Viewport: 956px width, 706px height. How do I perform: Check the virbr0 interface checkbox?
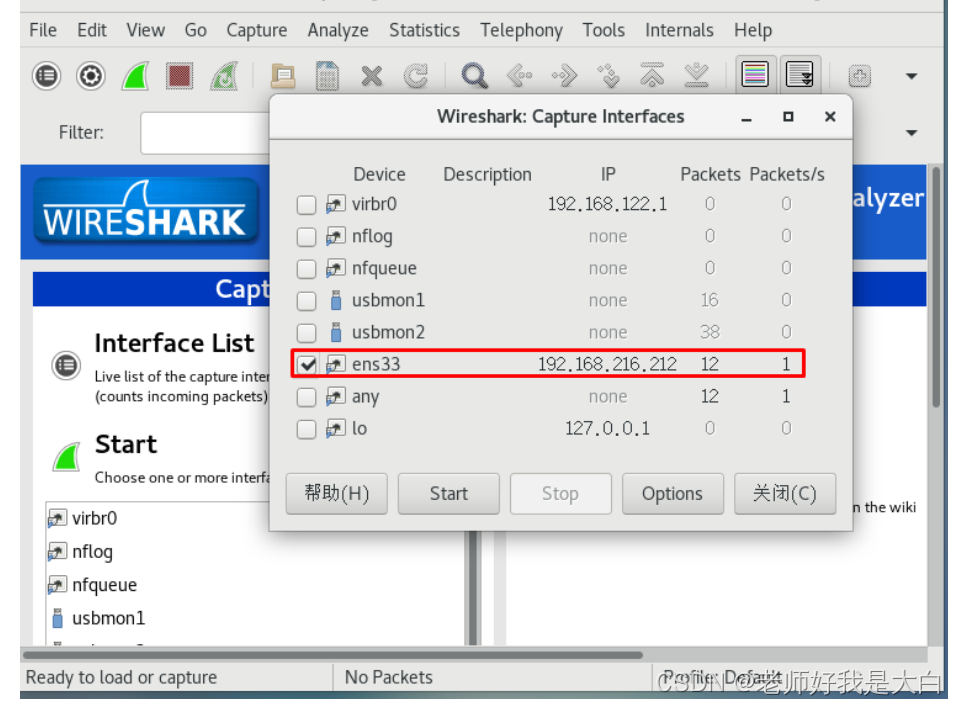pos(306,205)
